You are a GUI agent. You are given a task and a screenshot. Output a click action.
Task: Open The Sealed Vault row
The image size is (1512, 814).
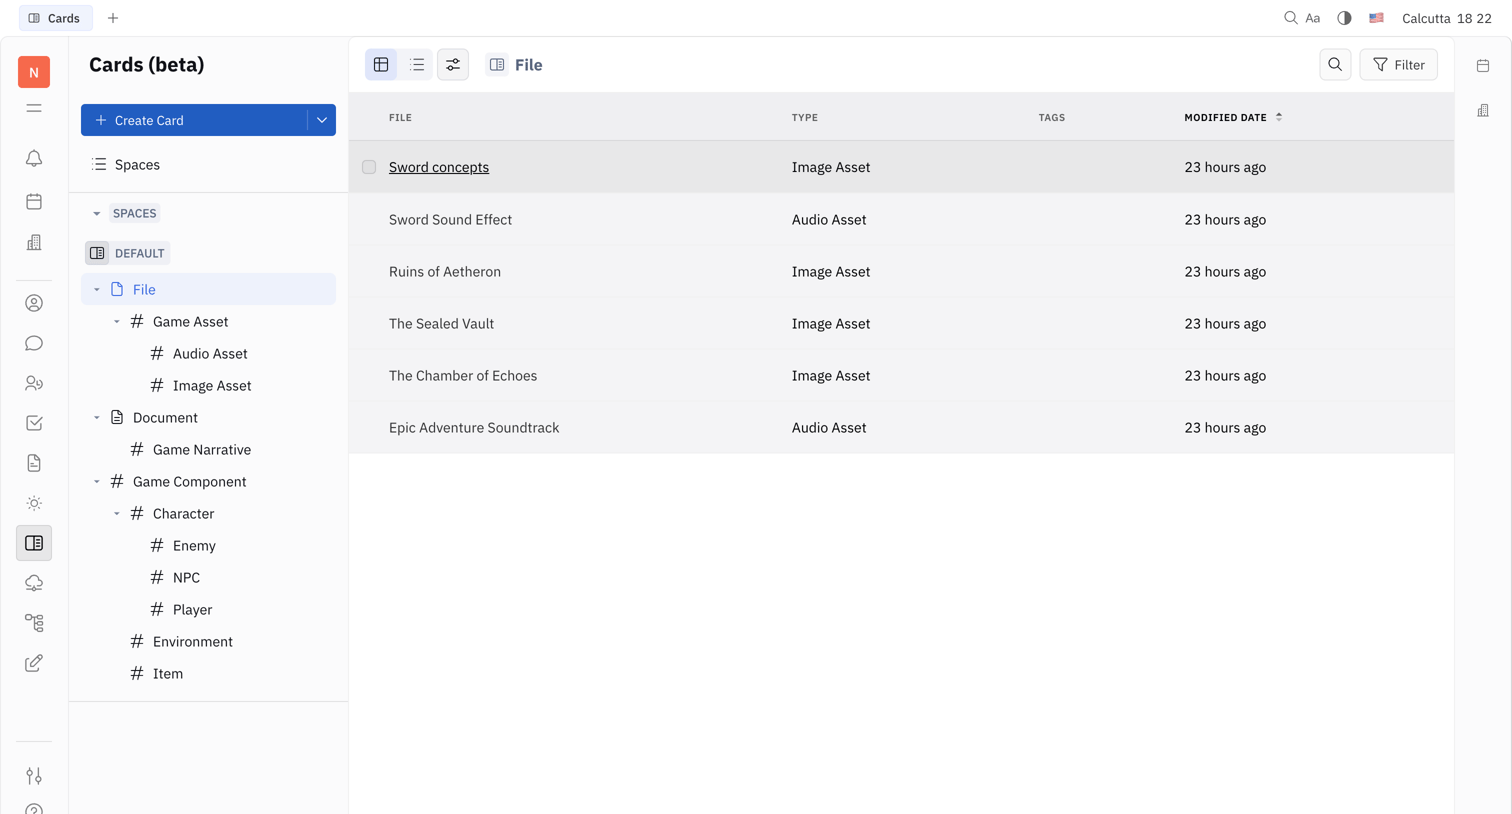(901, 323)
